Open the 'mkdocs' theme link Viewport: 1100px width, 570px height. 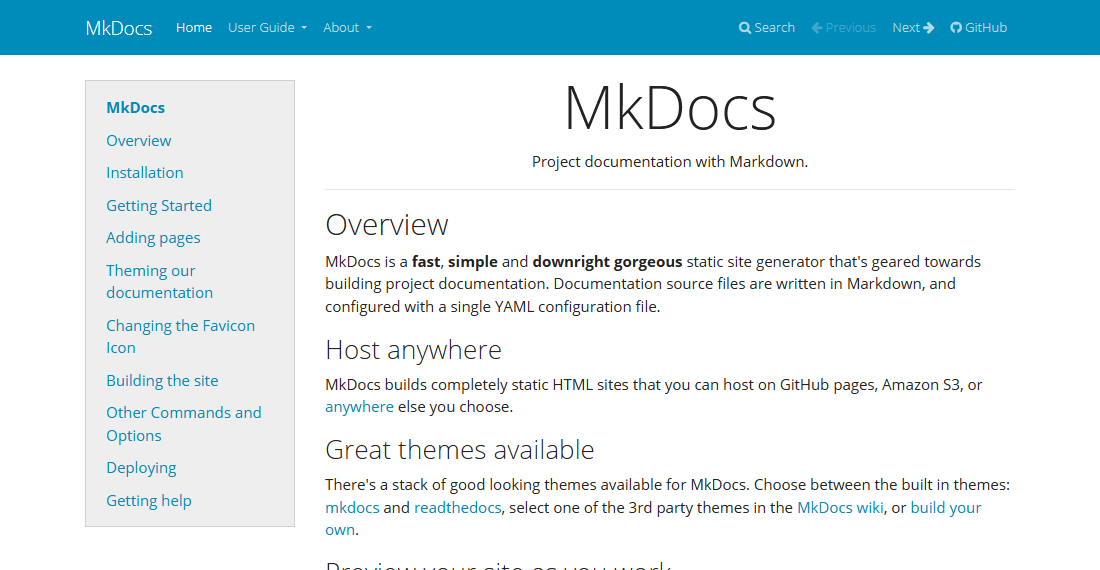click(352, 507)
